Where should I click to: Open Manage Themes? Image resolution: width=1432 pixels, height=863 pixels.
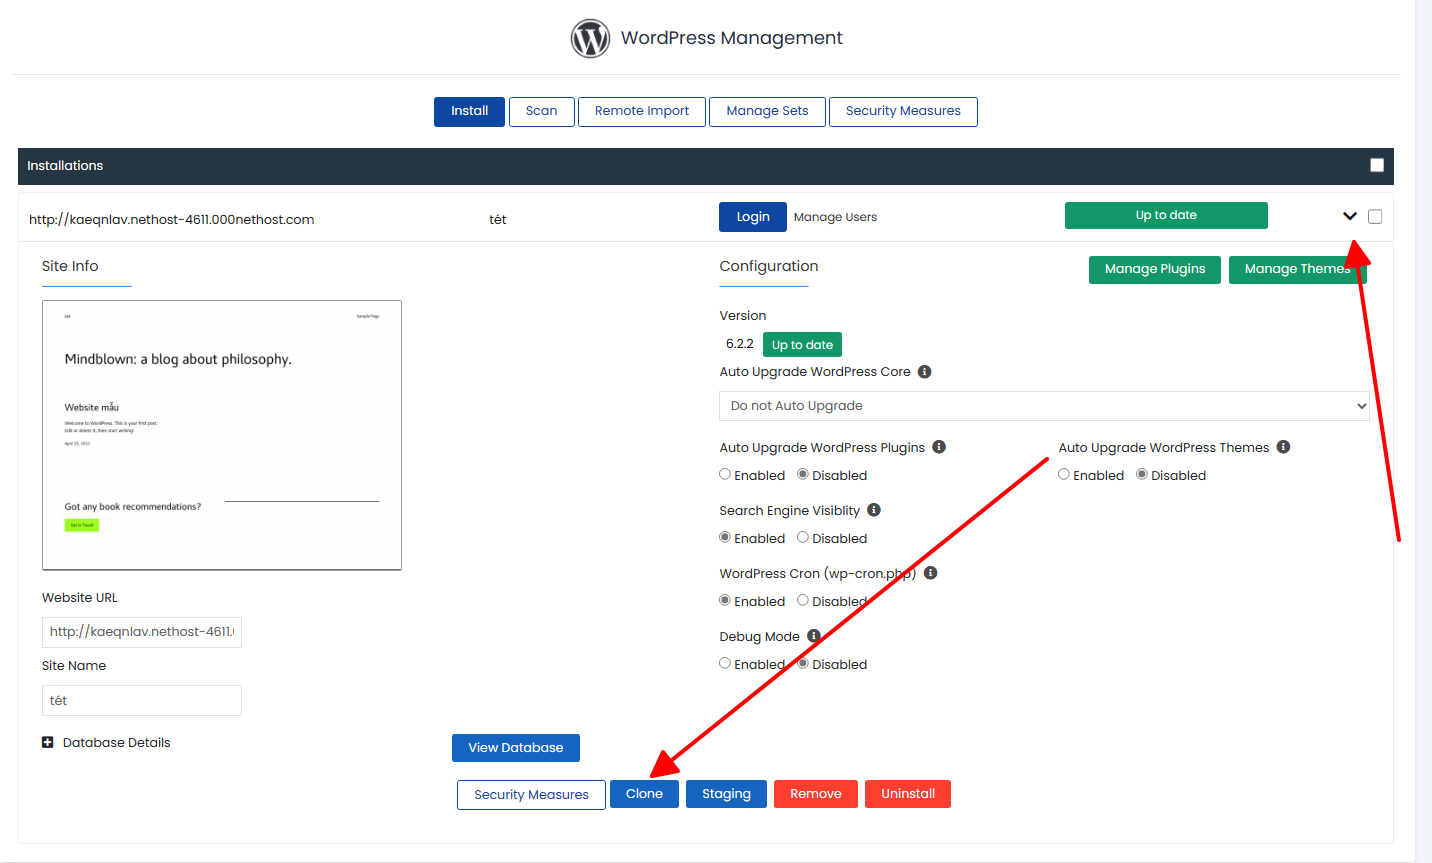coord(1297,269)
